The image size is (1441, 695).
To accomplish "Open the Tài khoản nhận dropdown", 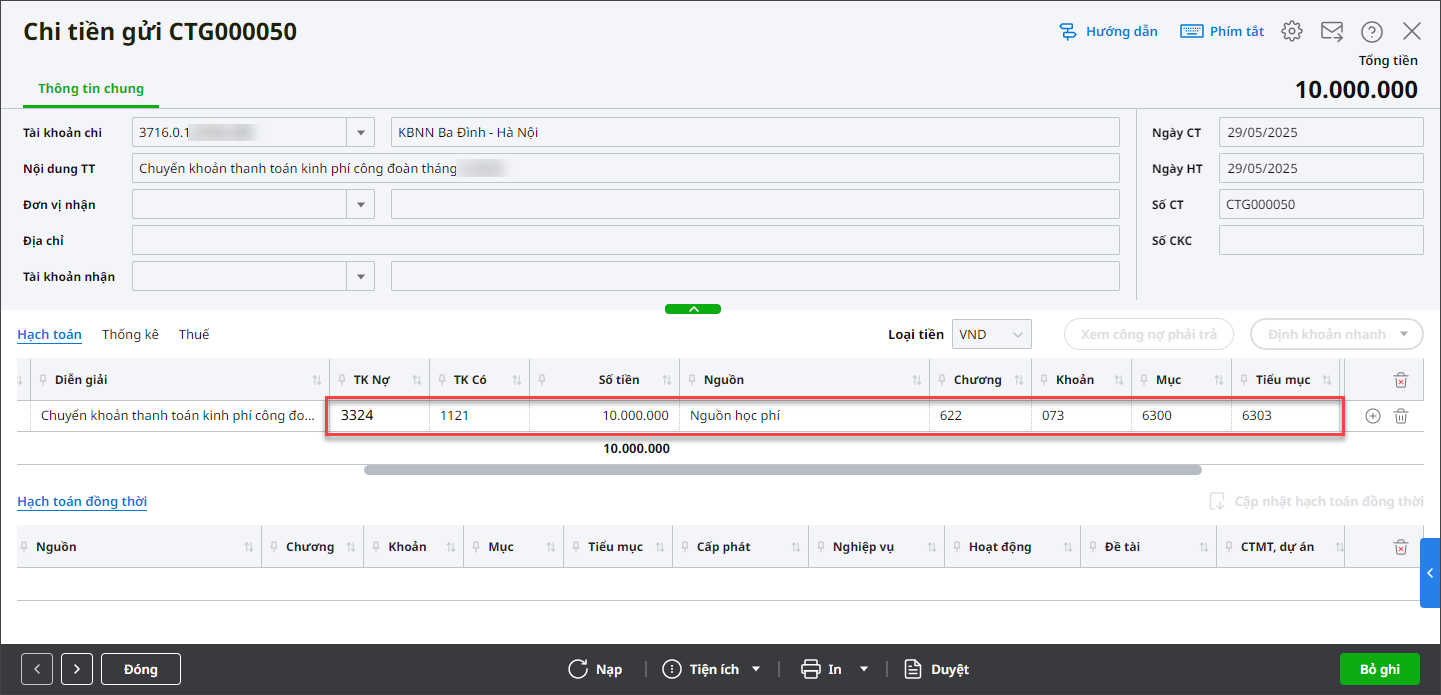I will [360, 276].
